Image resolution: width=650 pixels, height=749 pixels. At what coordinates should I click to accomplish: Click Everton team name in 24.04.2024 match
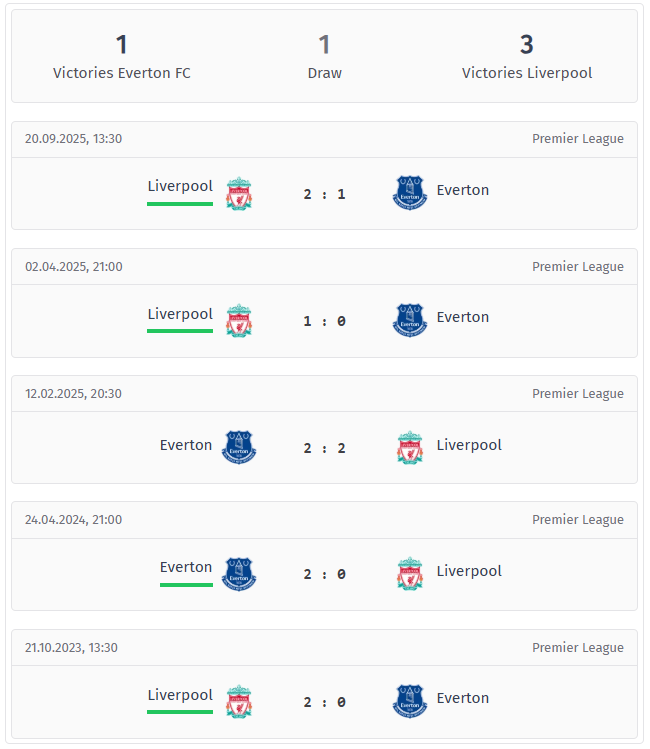(186, 567)
